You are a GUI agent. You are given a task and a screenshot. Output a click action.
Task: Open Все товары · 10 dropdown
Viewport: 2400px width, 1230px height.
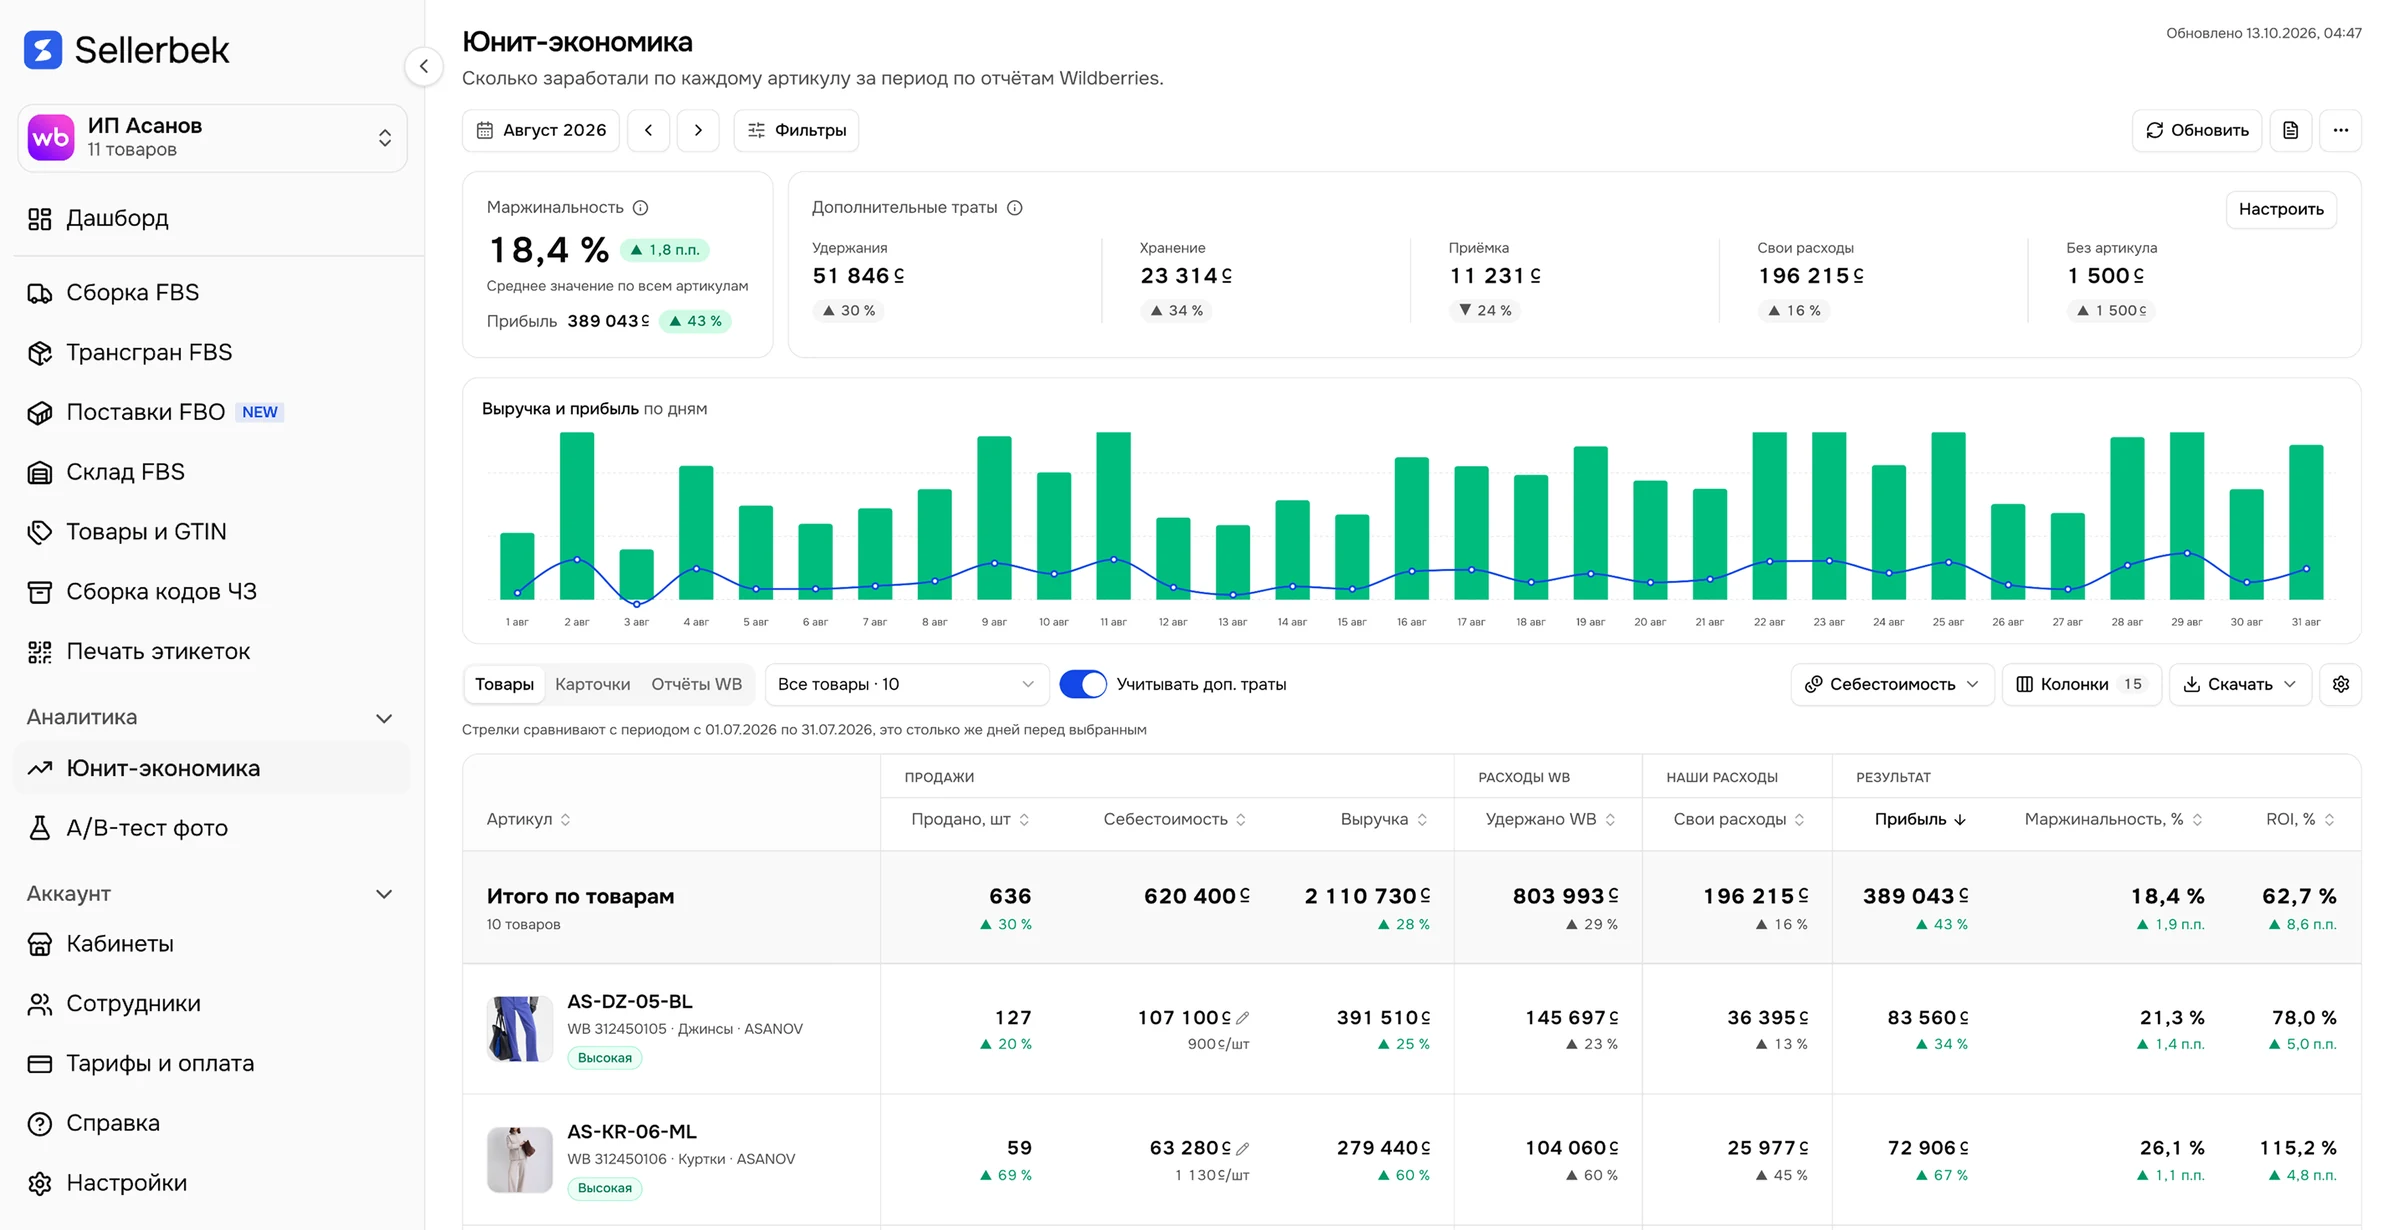point(906,684)
